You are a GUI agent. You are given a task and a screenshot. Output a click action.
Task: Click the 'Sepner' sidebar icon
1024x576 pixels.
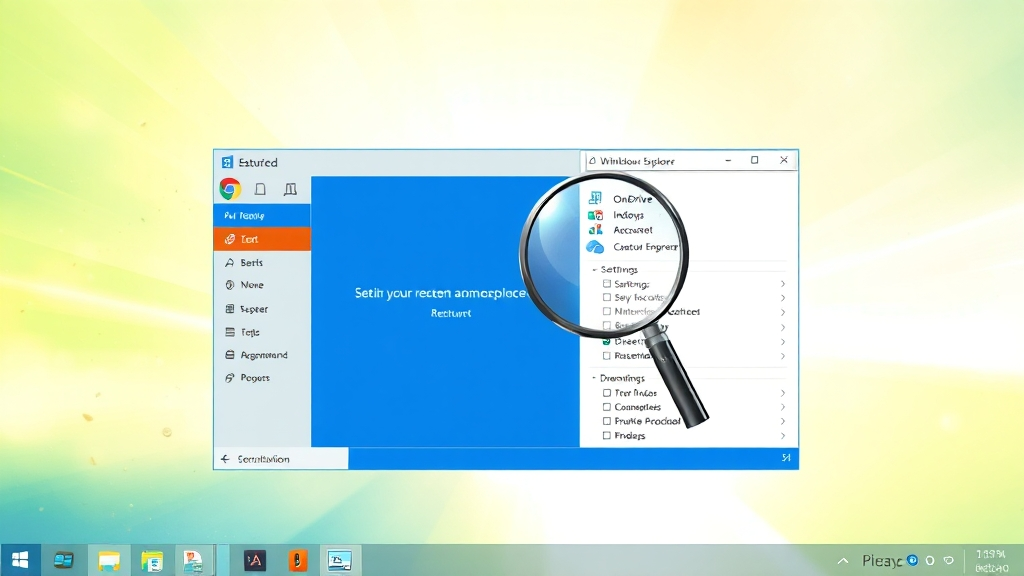(x=229, y=309)
